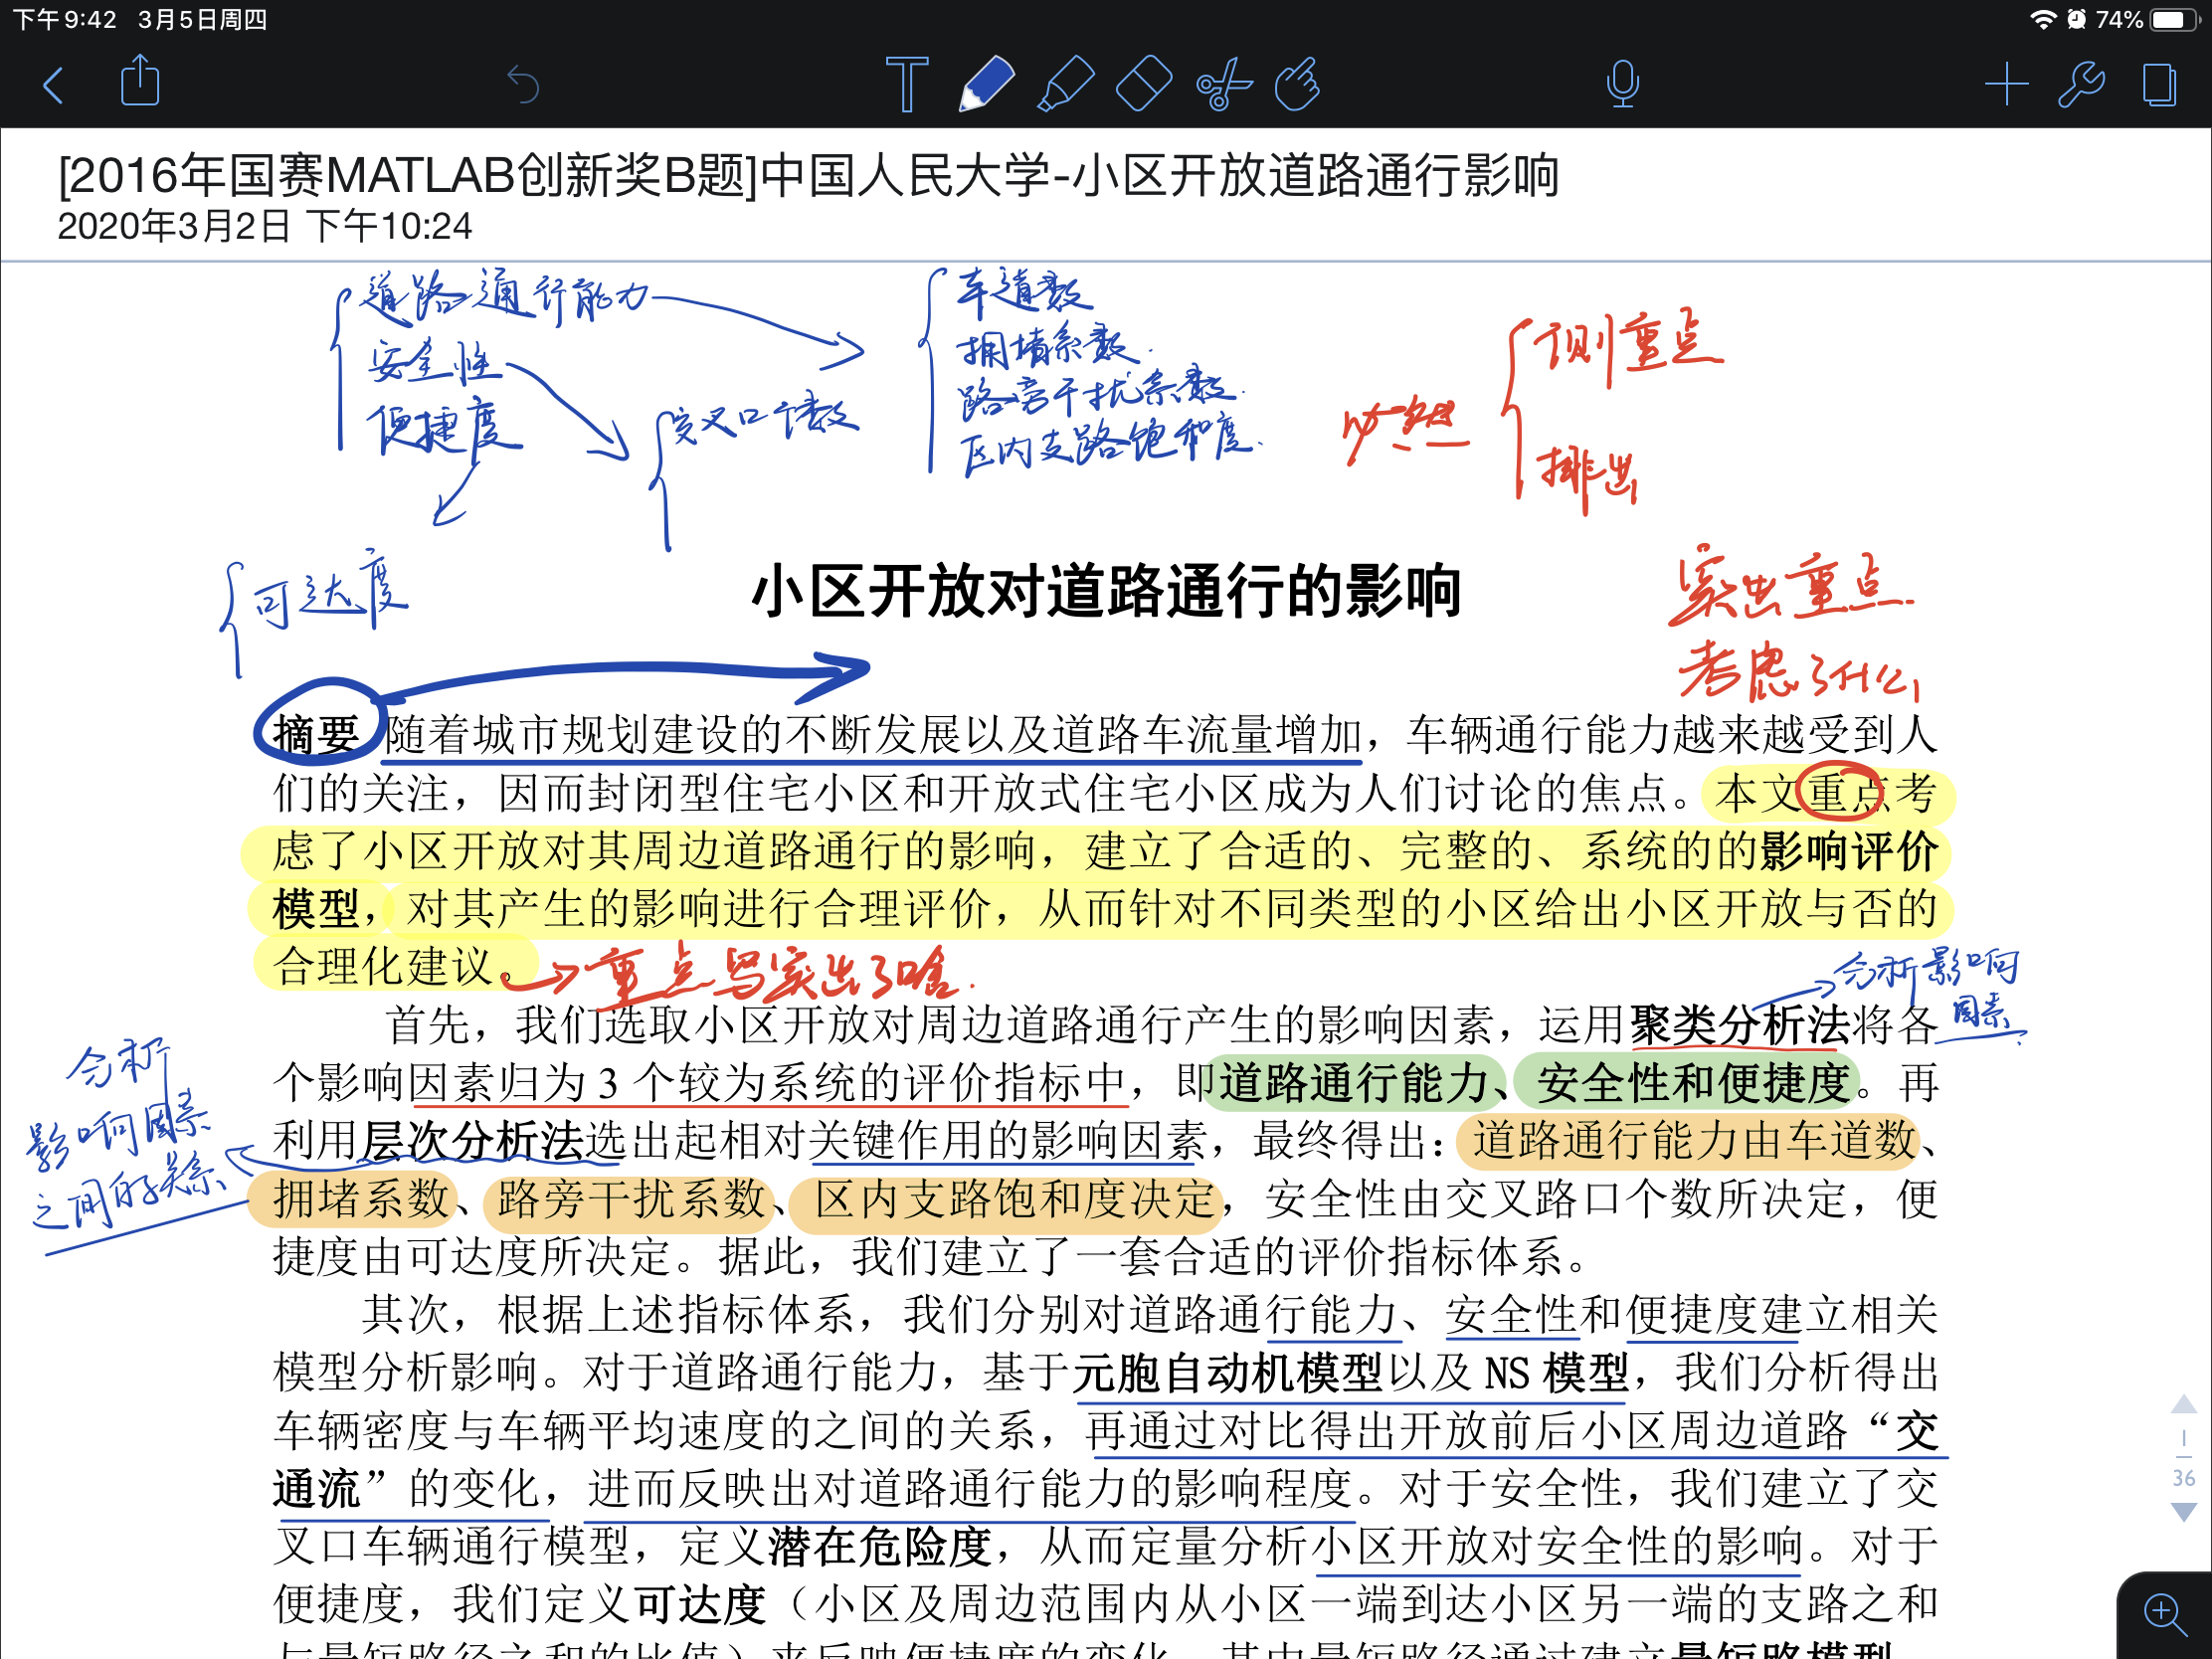This screenshot has width=2212, height=1659.
Task: Tap the page count 36 indicator
Action: pyautogui.click(x=2184, y=1478)
